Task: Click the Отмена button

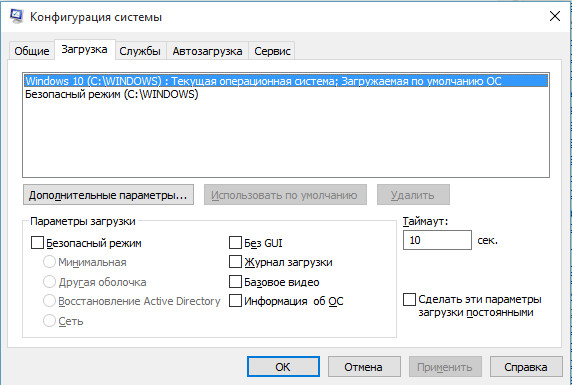Action: click(x=364, y=367)
